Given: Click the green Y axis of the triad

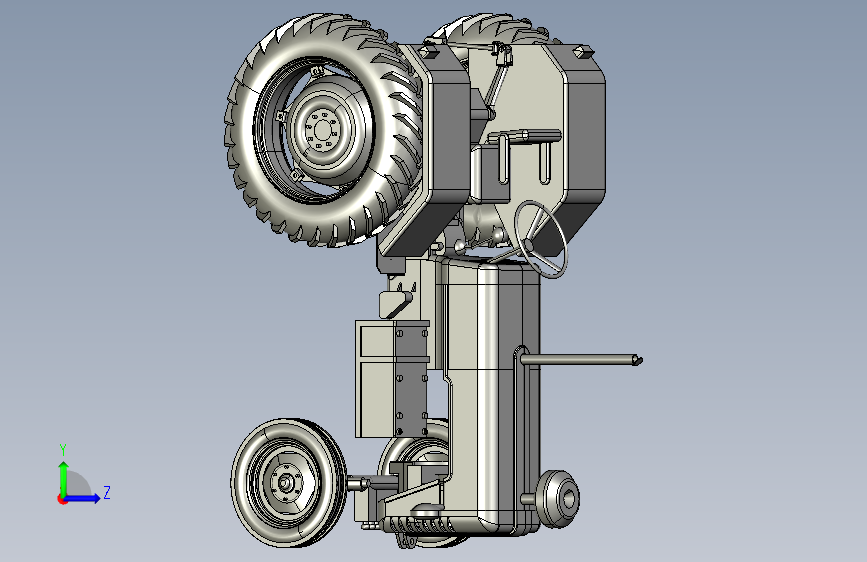Looking at the screenshot, I should pos(64,478).
